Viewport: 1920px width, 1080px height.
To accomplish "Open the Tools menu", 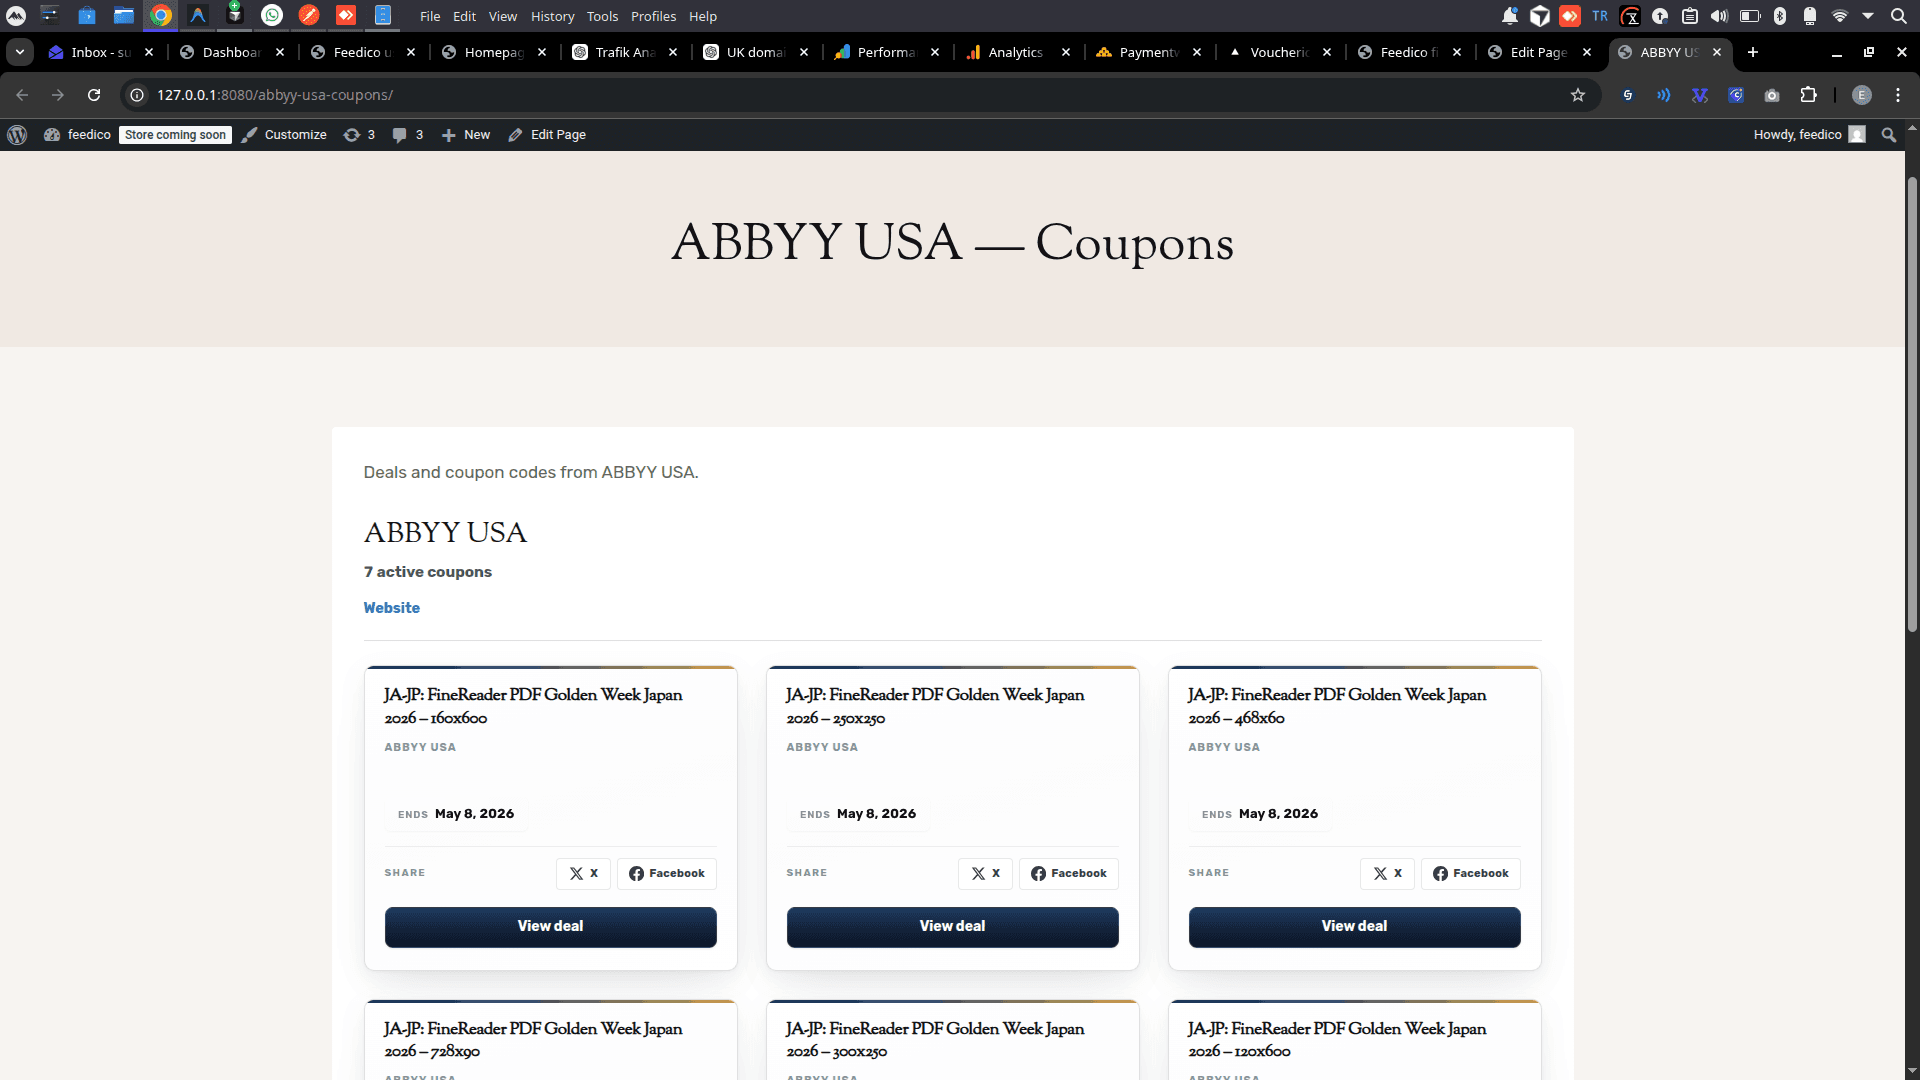I will click(x=602, y=16).
